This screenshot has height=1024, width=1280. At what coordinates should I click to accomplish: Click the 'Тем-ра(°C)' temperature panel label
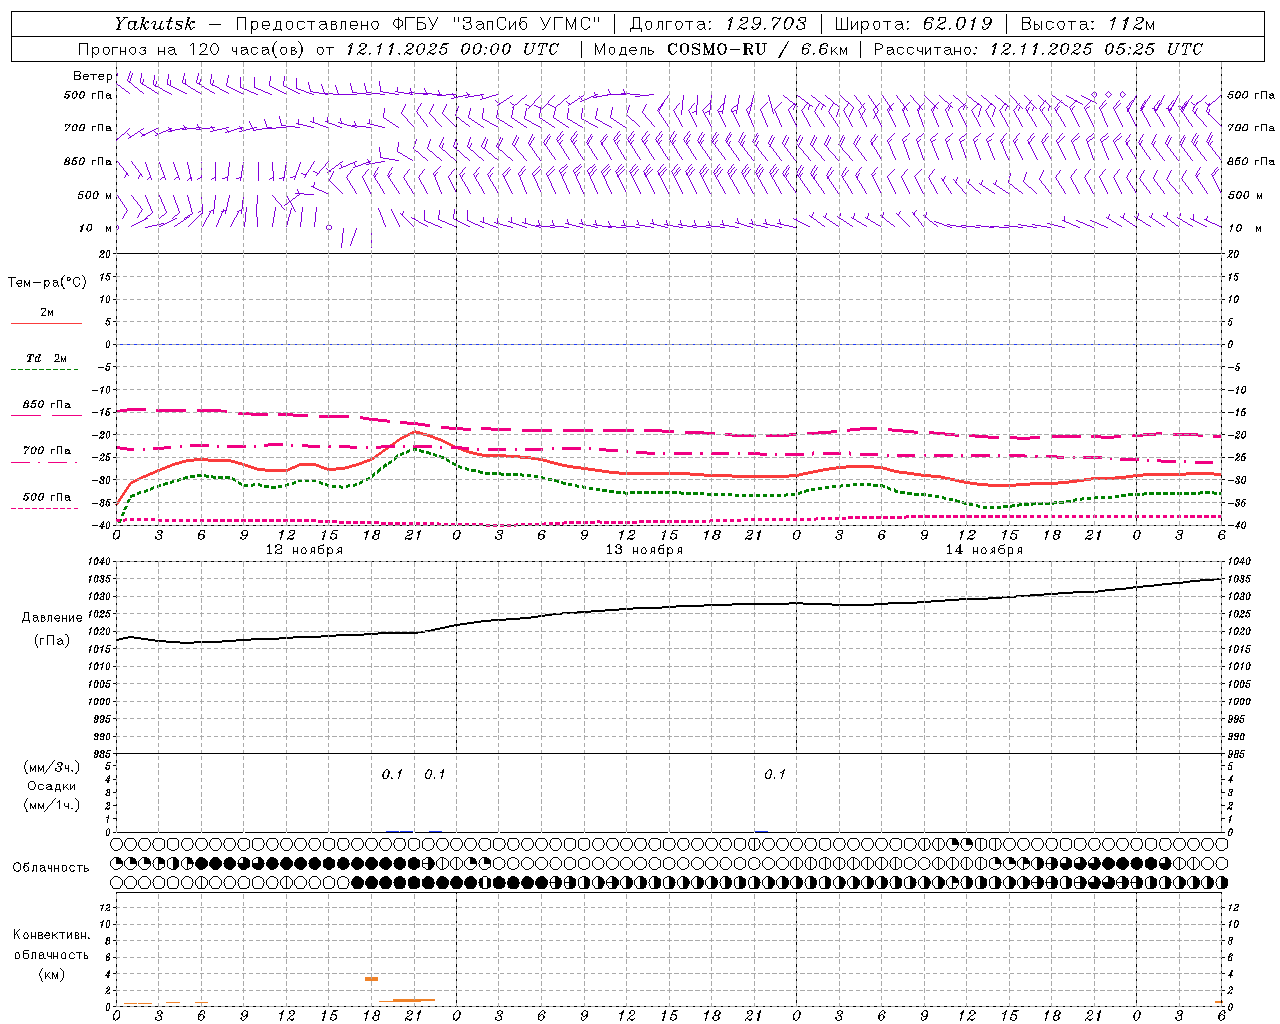[x=47, y=283]
